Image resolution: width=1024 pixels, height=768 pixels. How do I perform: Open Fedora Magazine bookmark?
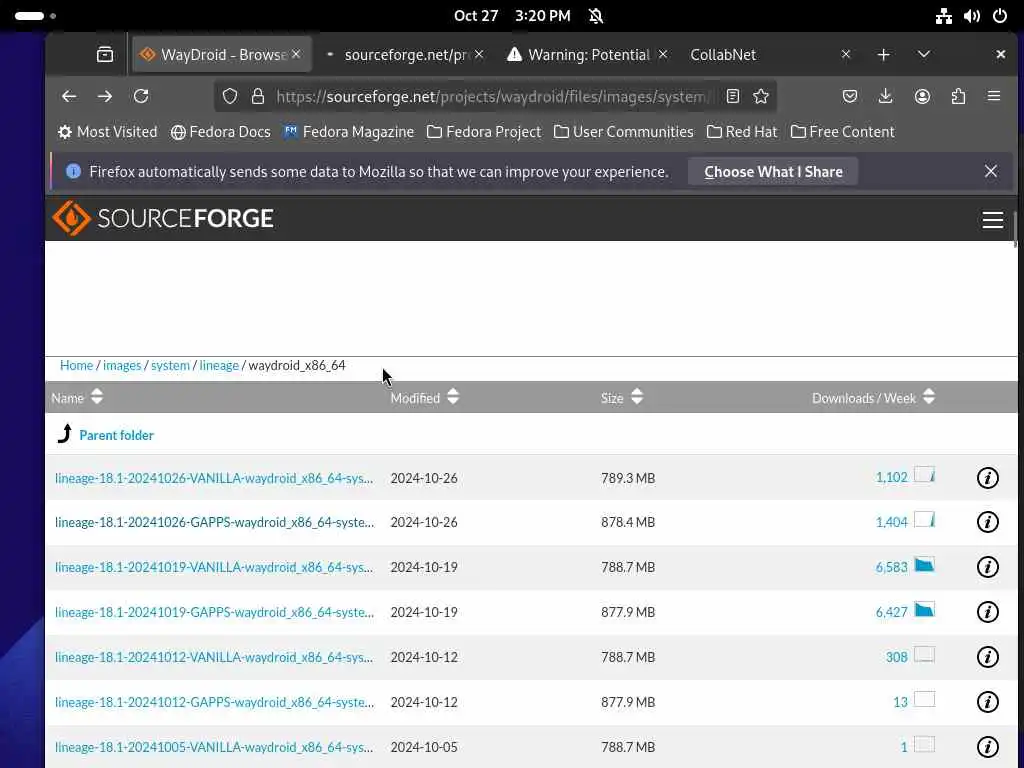click(x=349, y=132)
